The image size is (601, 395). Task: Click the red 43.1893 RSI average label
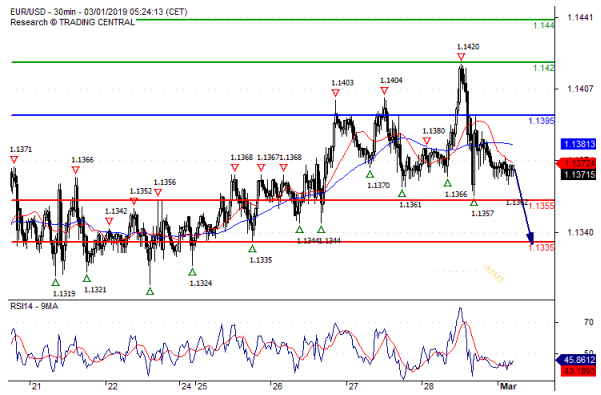tap(578, 371)
